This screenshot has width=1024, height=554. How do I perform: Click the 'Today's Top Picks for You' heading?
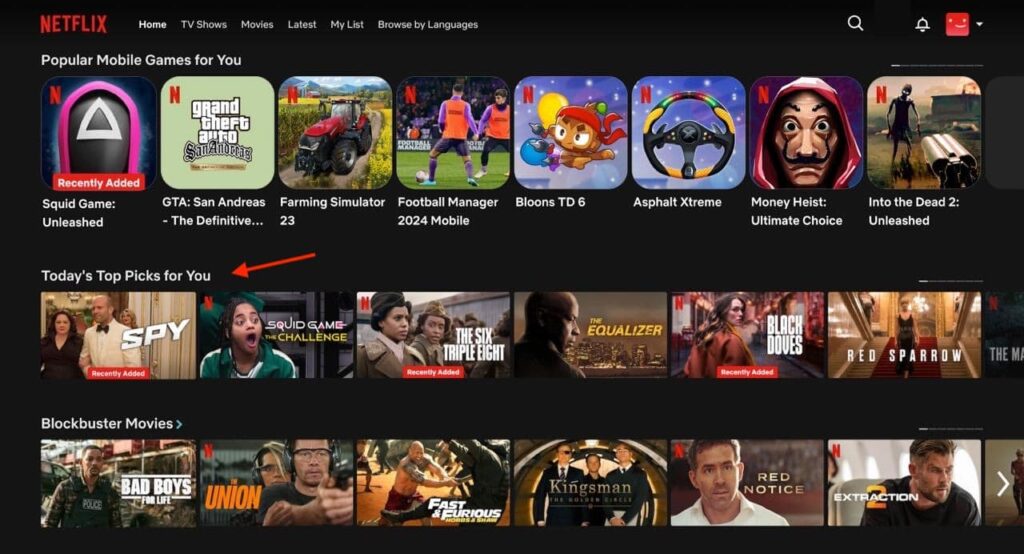pos(126,276)
